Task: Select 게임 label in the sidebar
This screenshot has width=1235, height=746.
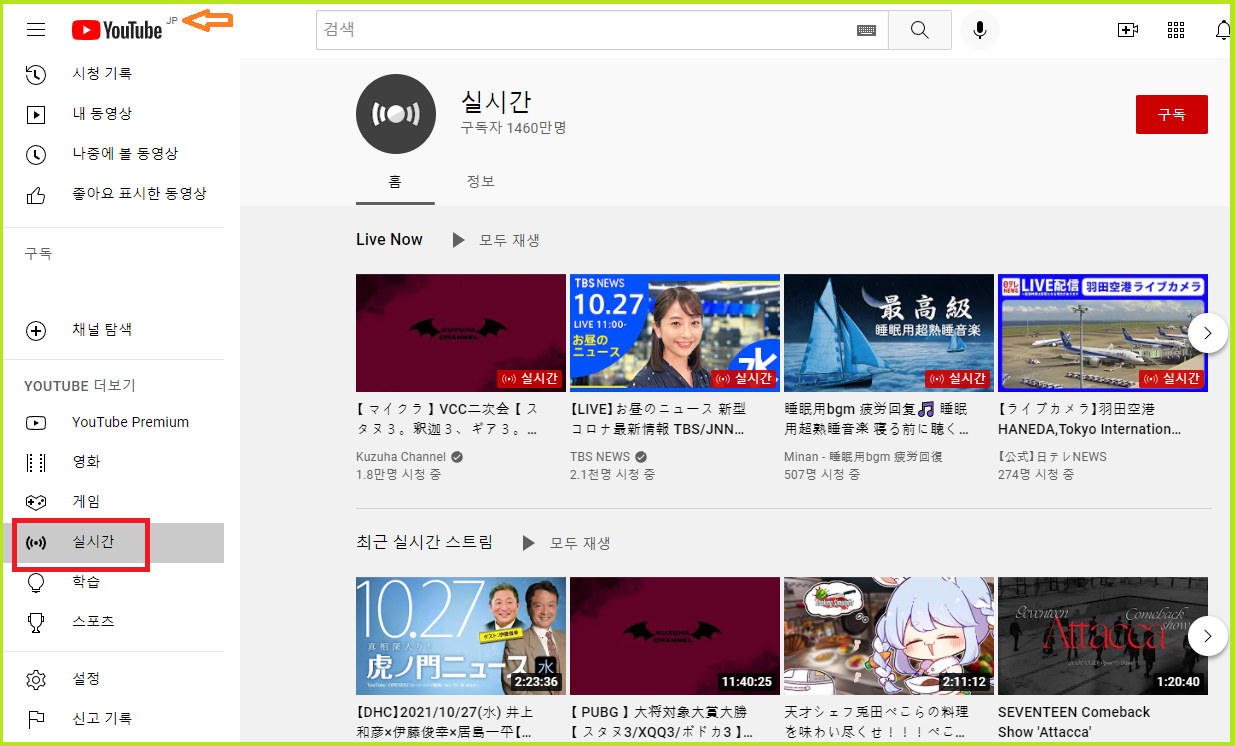Action: 86,501
